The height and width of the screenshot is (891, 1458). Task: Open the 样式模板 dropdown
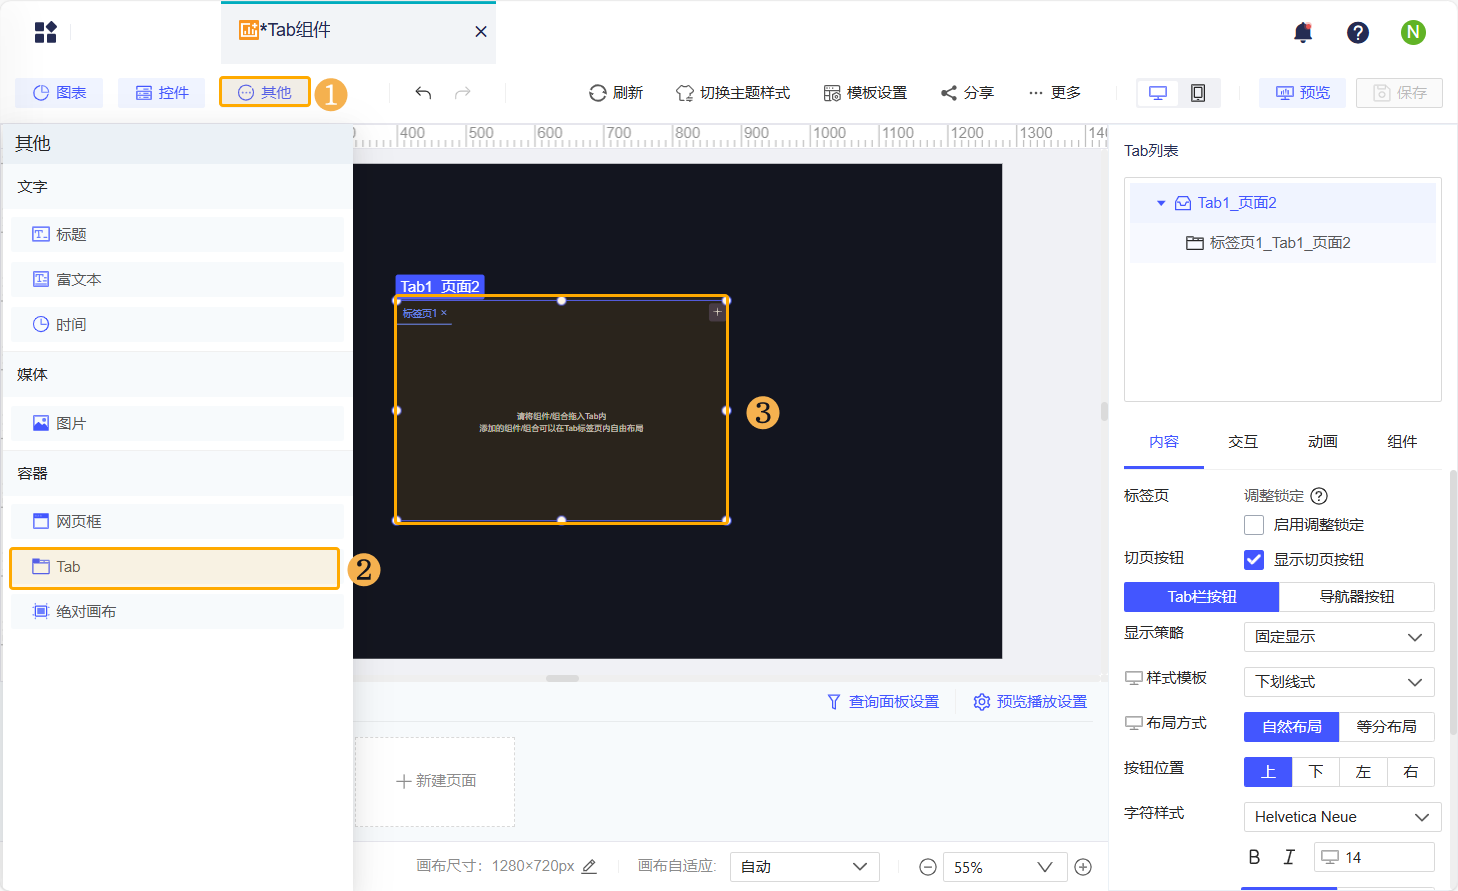click(x=1339, y=682)
